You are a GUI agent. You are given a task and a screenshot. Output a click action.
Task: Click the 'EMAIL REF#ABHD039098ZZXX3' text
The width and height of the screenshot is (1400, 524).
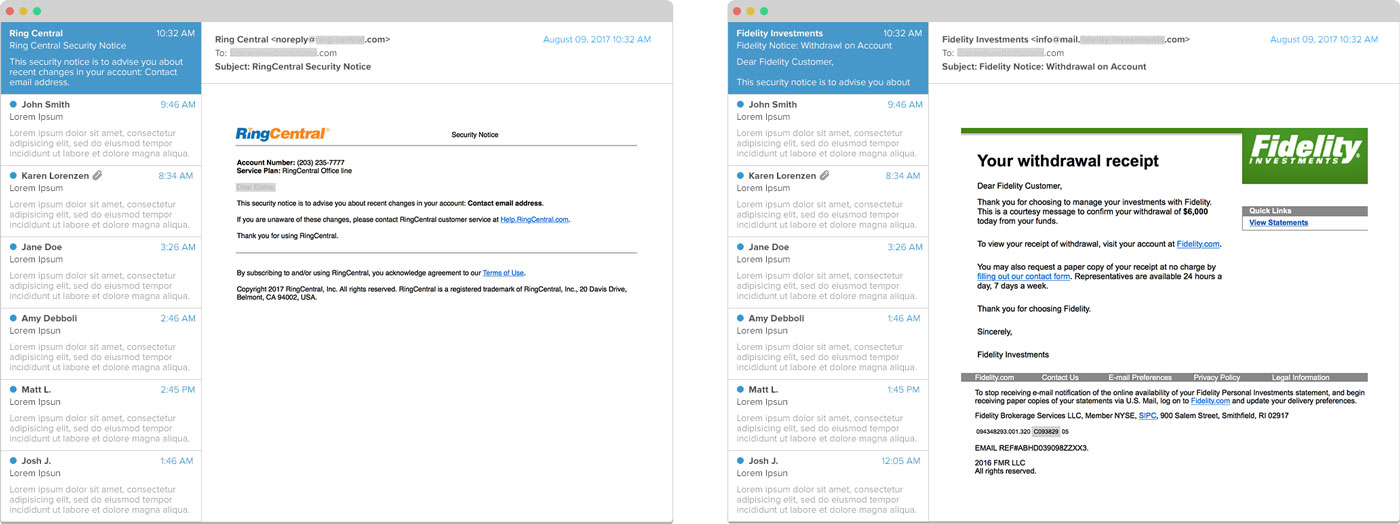(1032, 447)
